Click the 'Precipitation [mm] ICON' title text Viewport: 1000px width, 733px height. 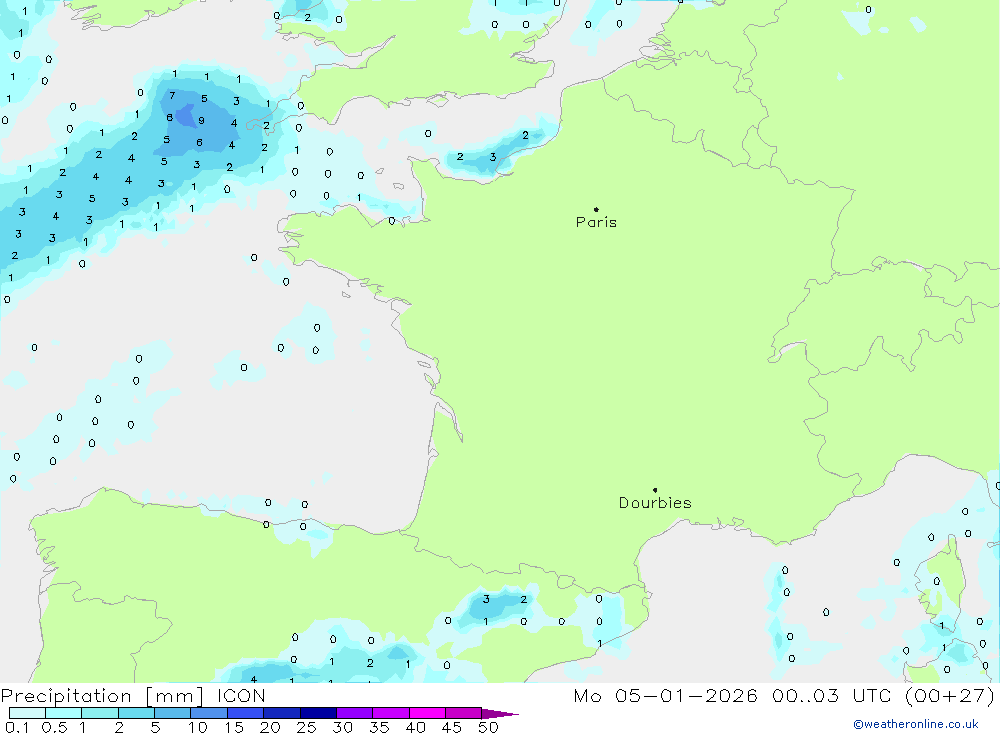pos(133,695)
